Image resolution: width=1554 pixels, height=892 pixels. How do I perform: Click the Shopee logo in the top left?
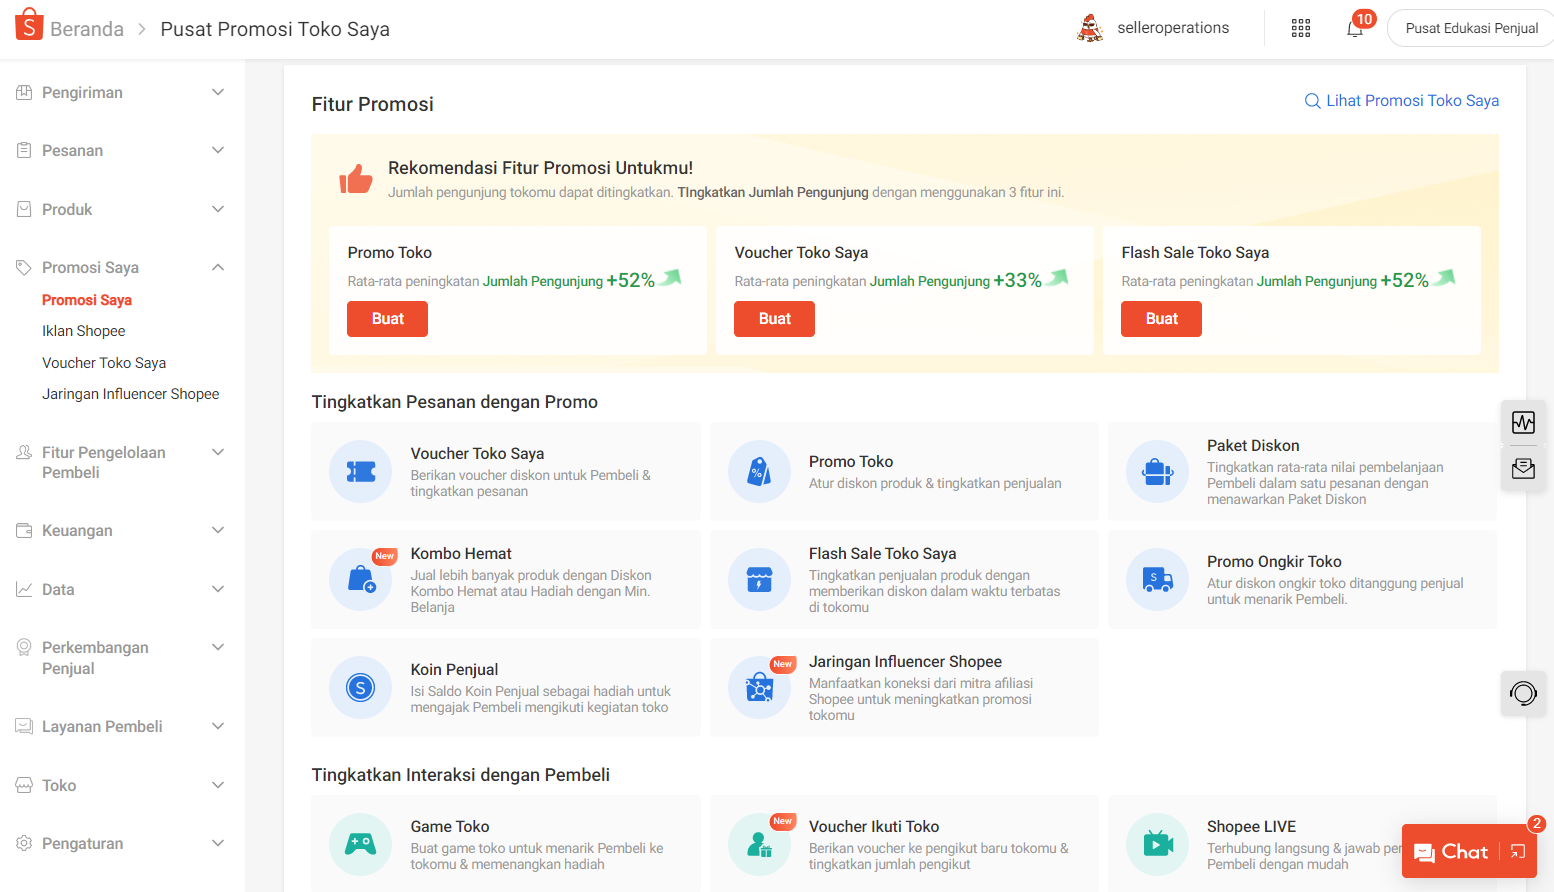point(29,24)
